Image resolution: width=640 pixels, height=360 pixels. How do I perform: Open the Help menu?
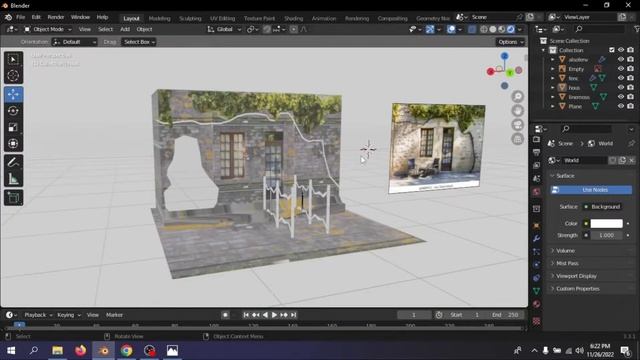tap(102, 17)
